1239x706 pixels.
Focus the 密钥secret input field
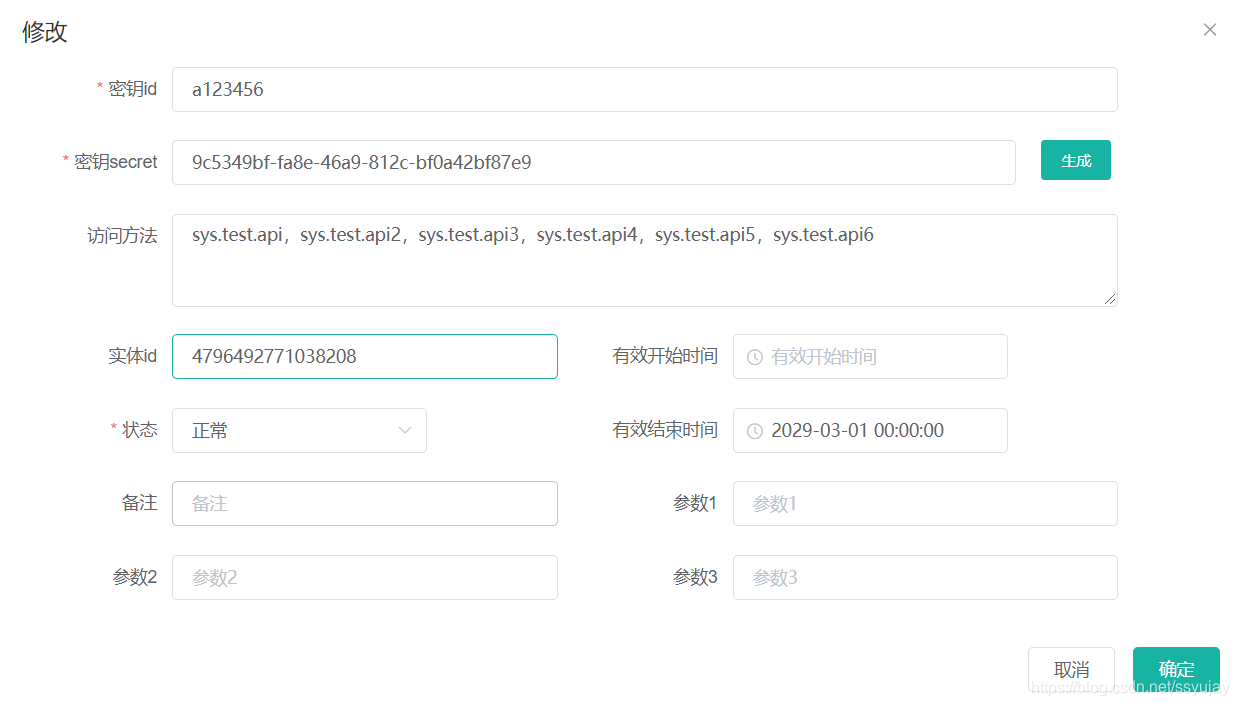[x=594, y=162]
